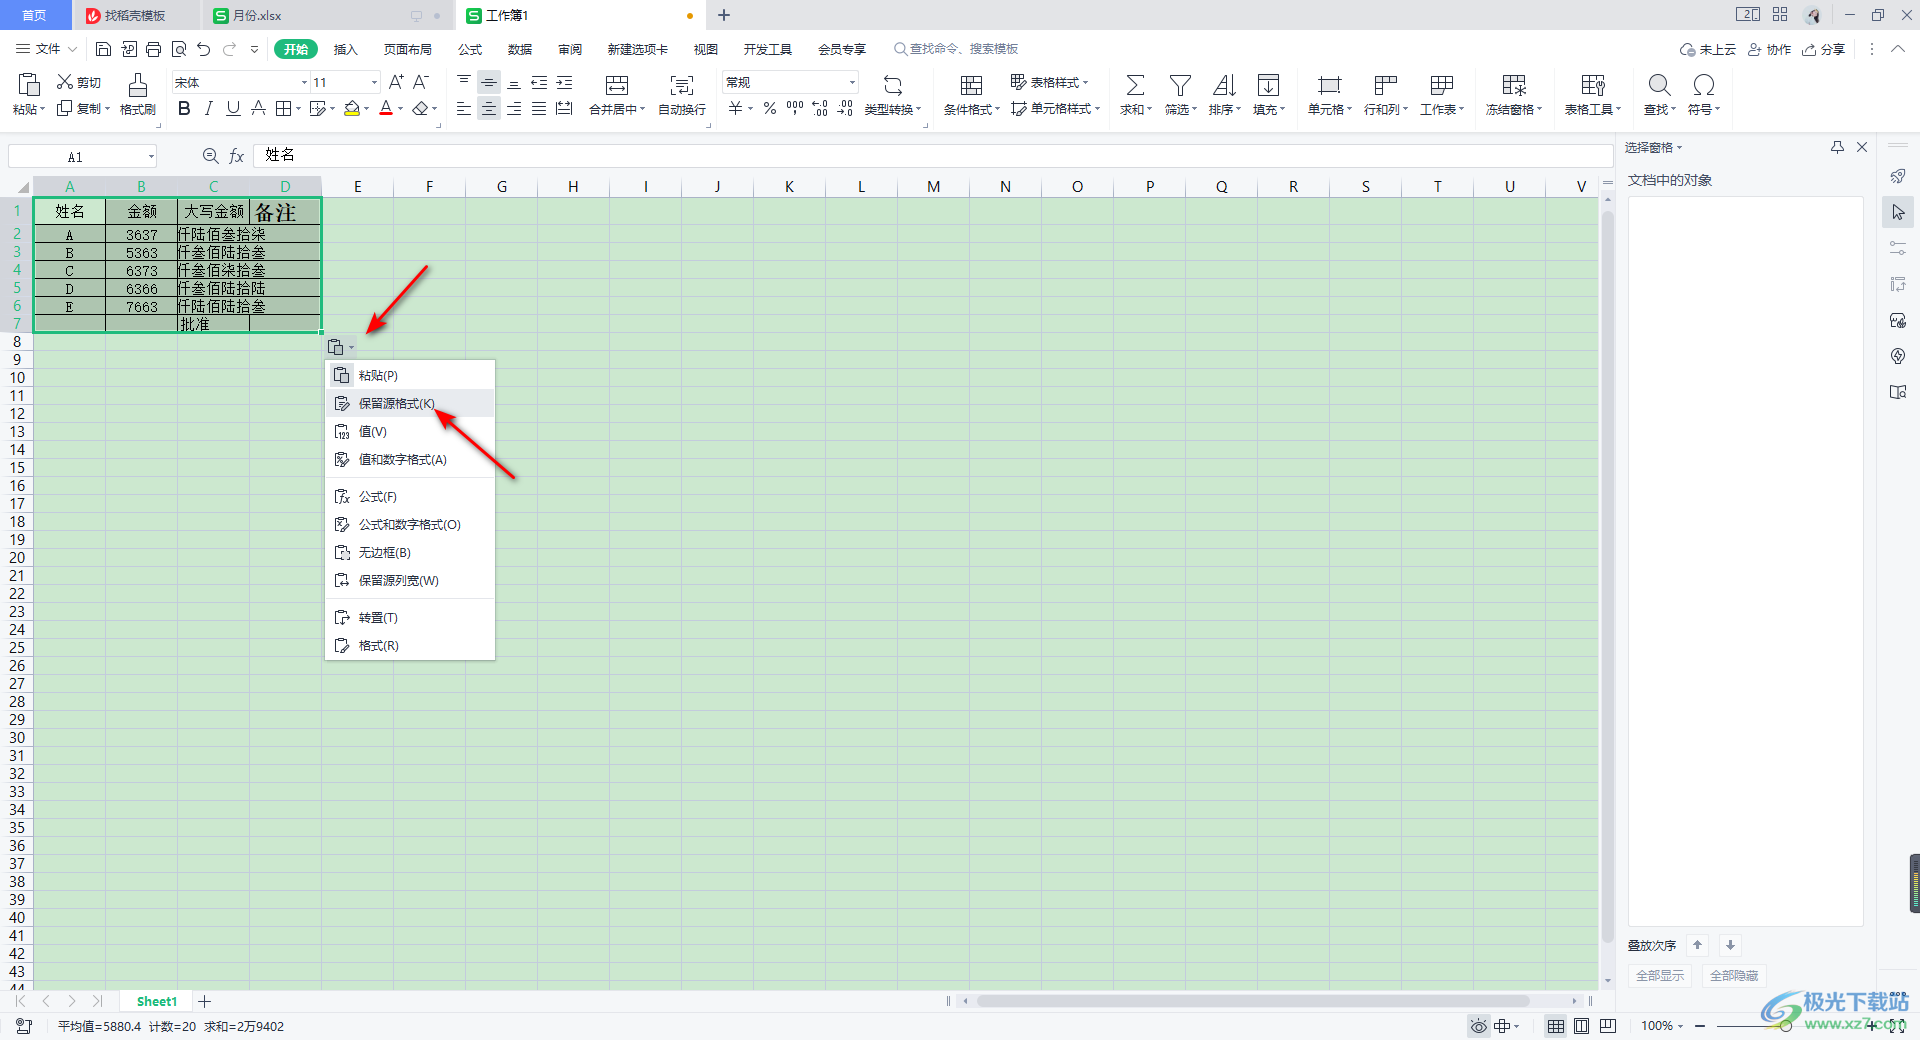Open the Conditional Formatting icon
The width and height of the screenshot is (1920, 1040).
[971, 85]
